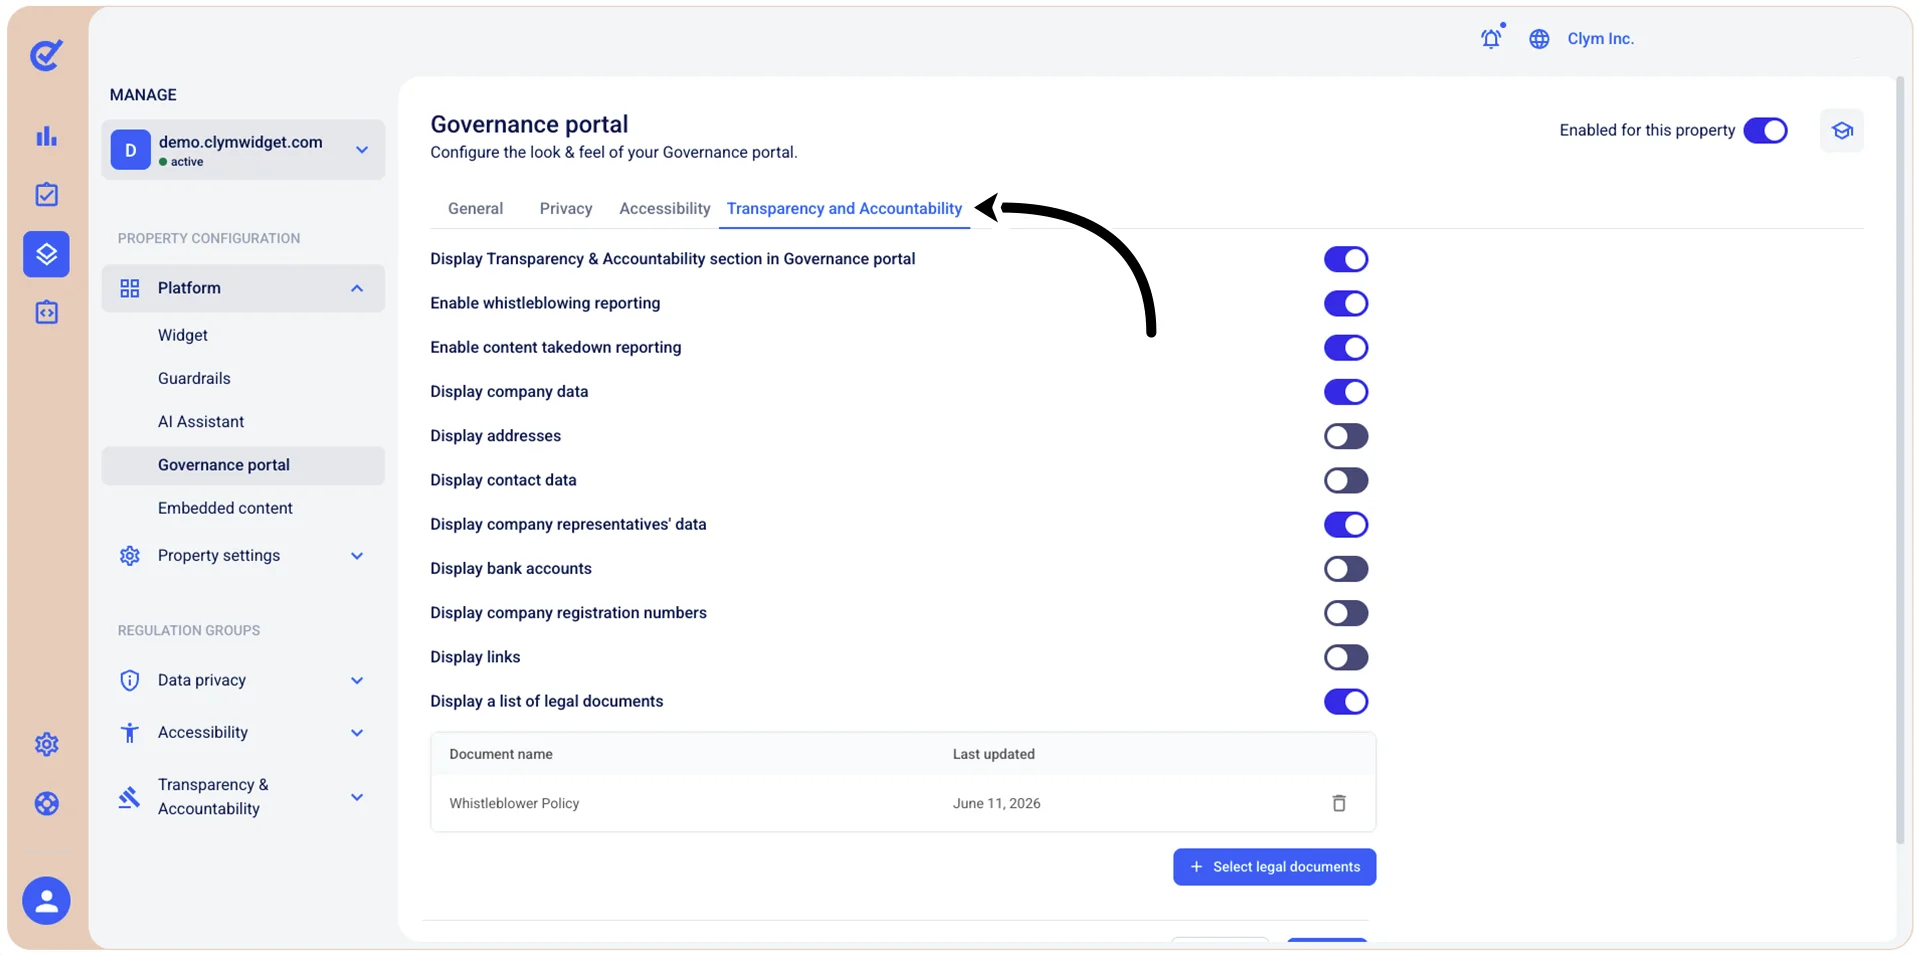
Task: Click the June 11, 2026 date cell
Action: (x=996, y=804)
